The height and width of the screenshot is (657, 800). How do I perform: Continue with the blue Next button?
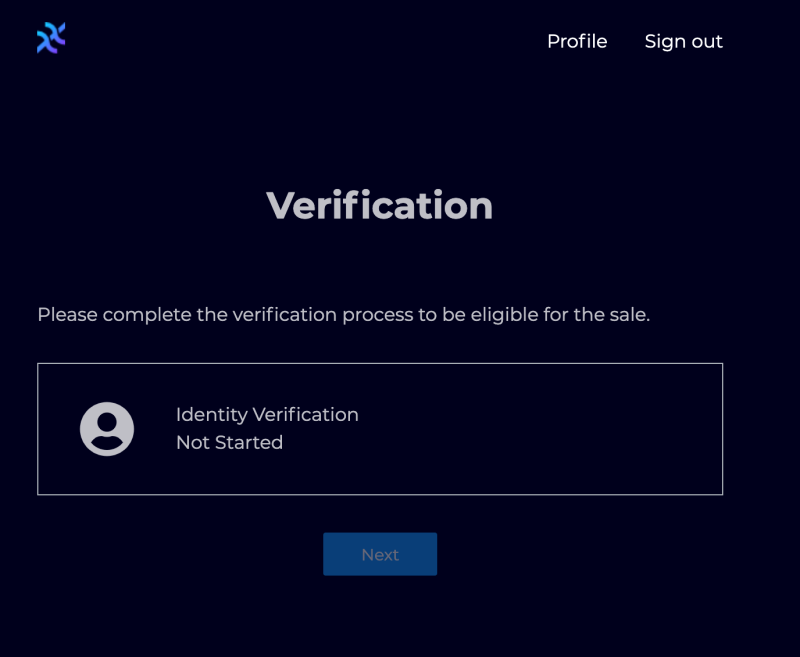pyautogui.click(x=380, y=554)
